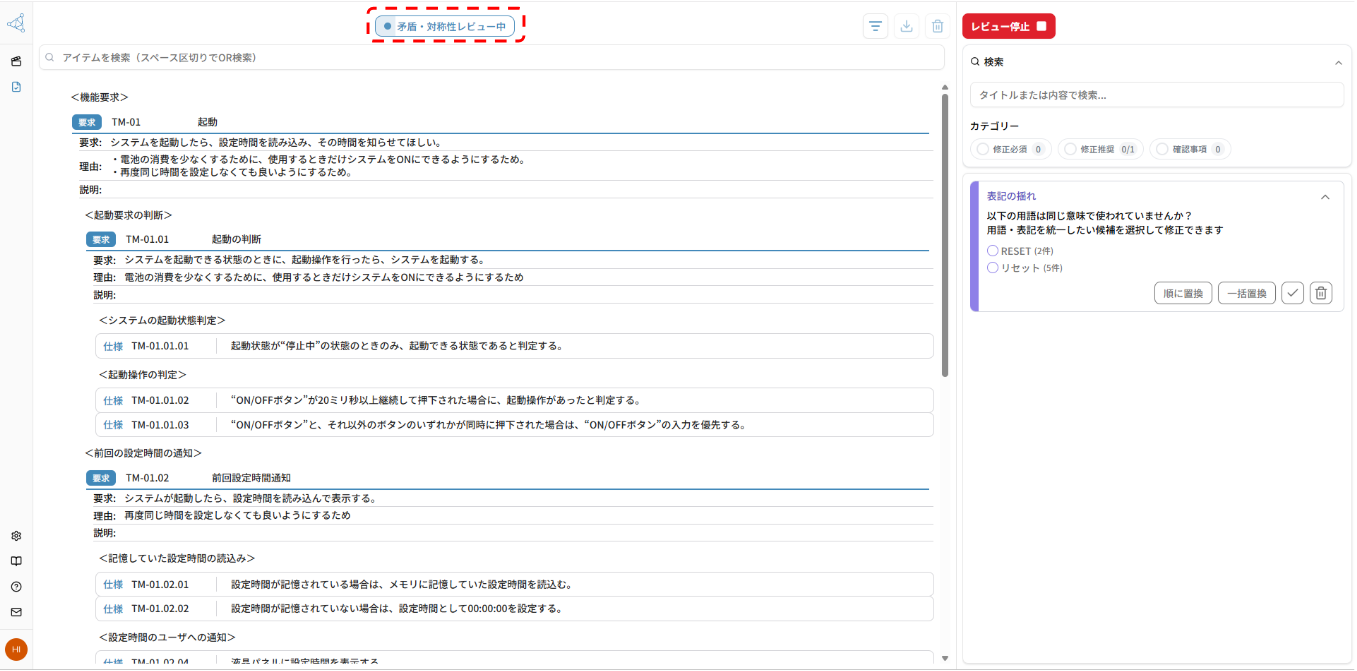This screenshot has height=671, width=1357.
Task: Click the <機能要求> section heading
Action: coord(100,98)
